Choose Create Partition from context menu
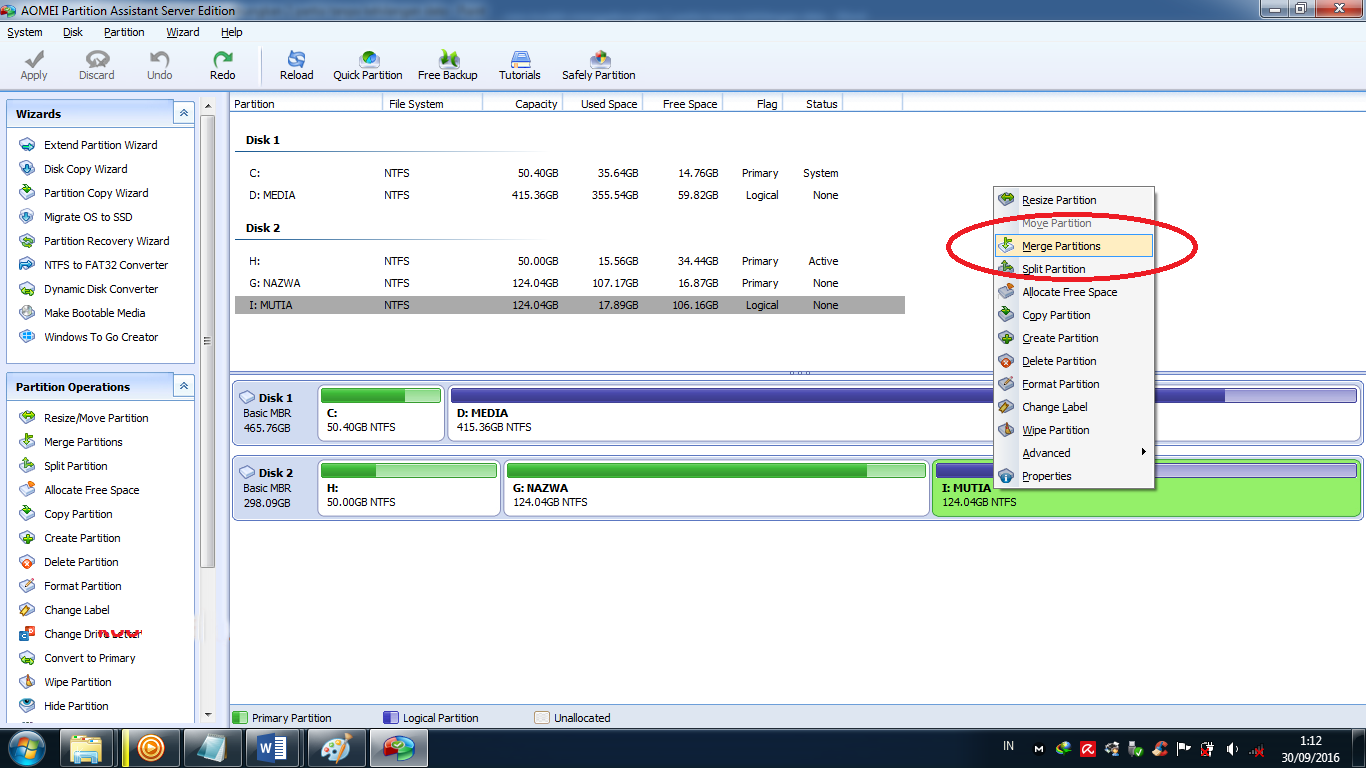This screenshot has height=768, width=1366. (x=1075, y=338)
